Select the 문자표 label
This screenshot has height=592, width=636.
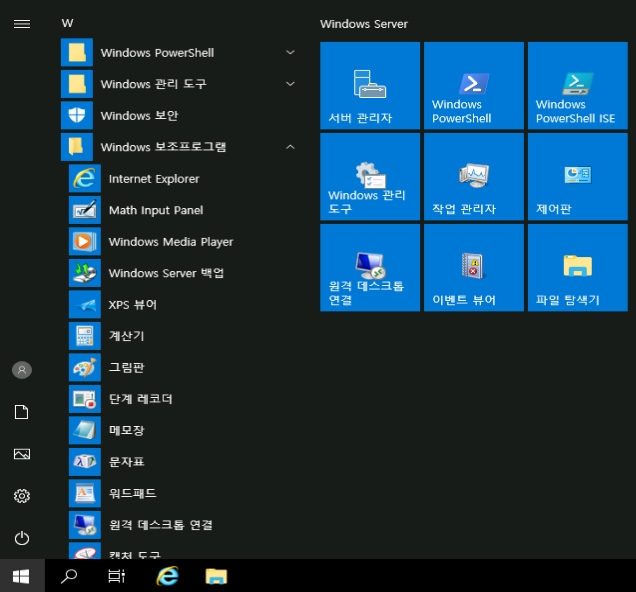[x=127, y=461]
